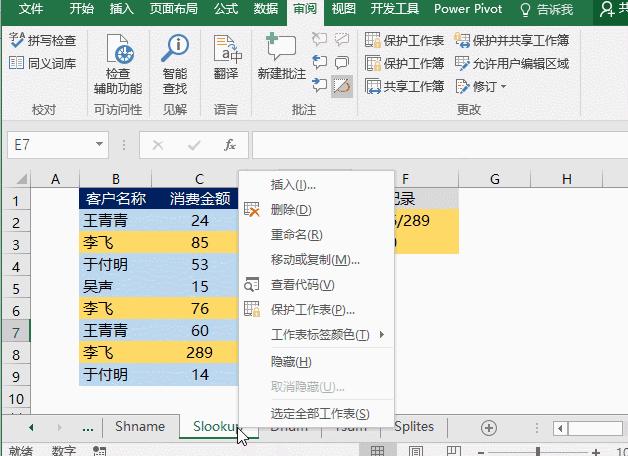628x456 pixels.
Task: Switch to the 开始 tab
Action: (x=81, y=9)
